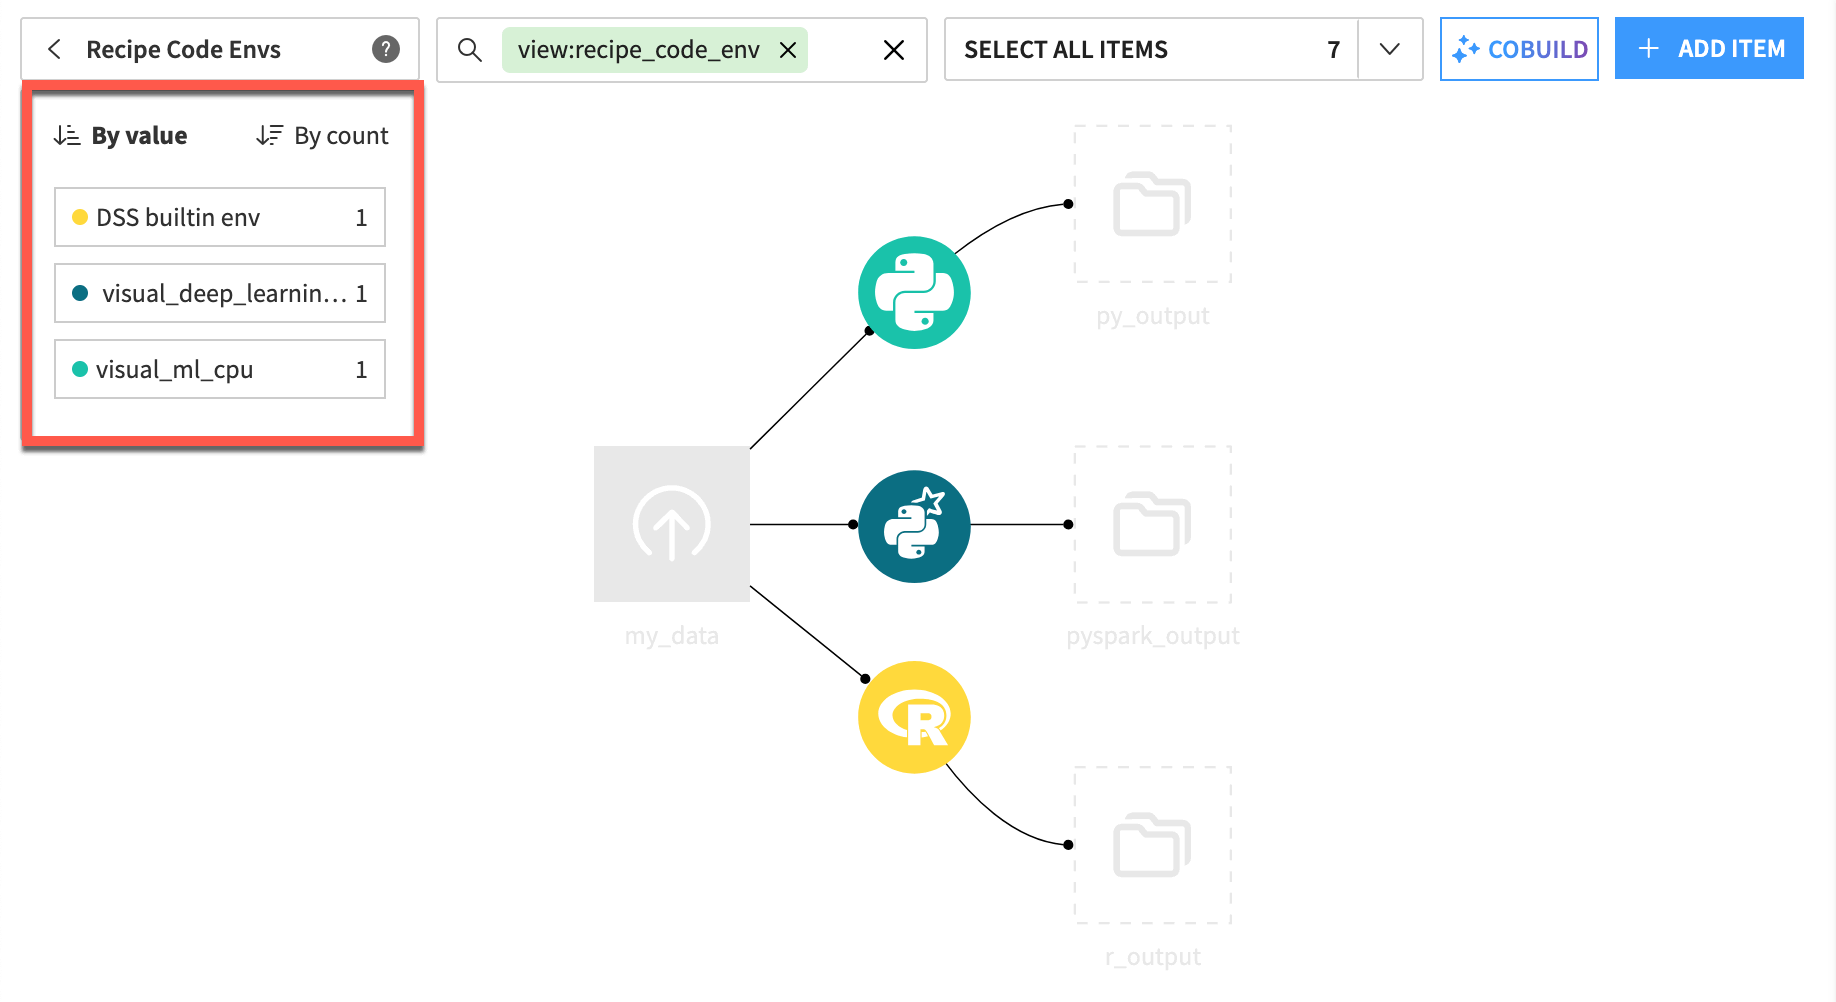
Task: Sort code envs by value
Action: [x=121, y=136]
